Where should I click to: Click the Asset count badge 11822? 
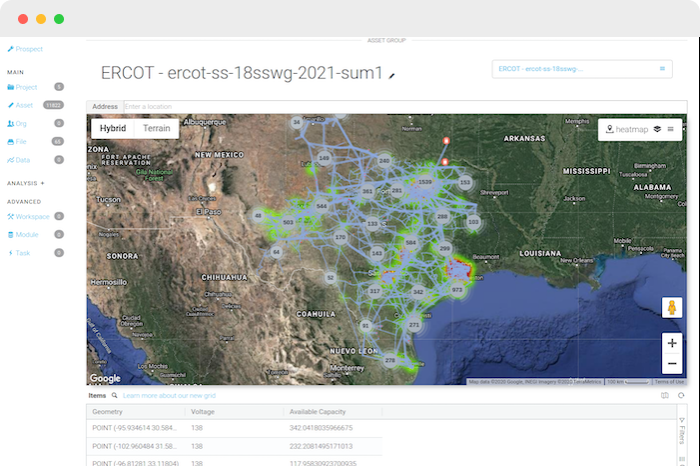tap(53, 105)
